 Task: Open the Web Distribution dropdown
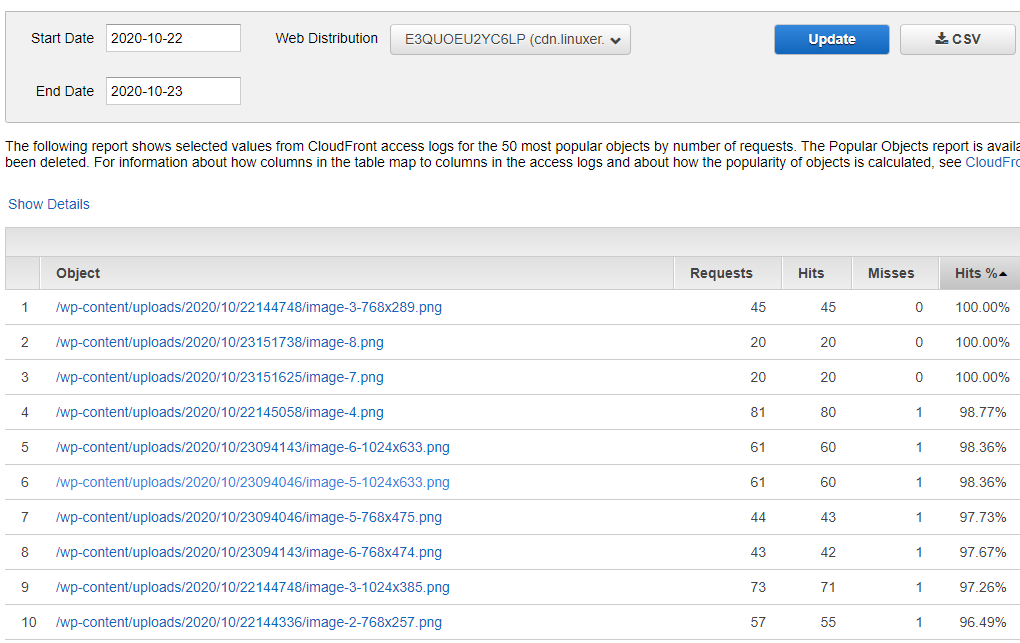pos(510,40)
